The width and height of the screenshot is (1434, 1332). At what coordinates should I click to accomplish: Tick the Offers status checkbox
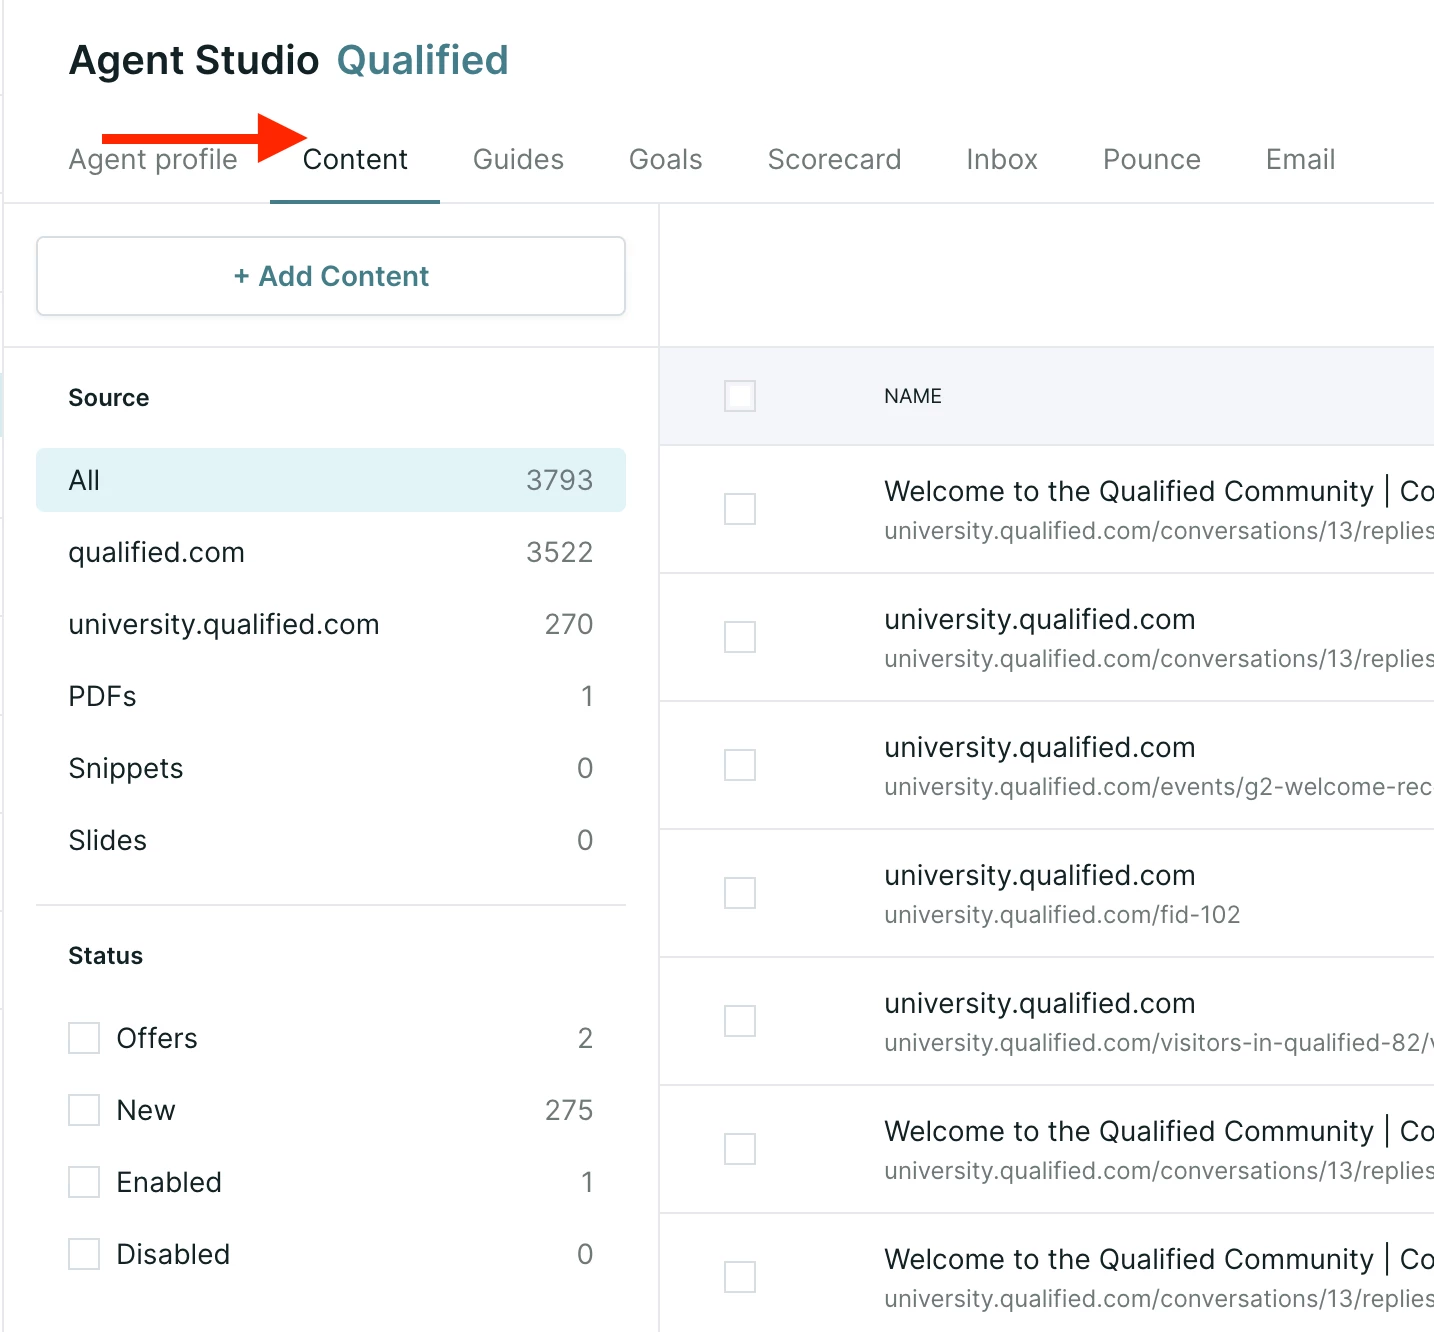click(84, 1038)
